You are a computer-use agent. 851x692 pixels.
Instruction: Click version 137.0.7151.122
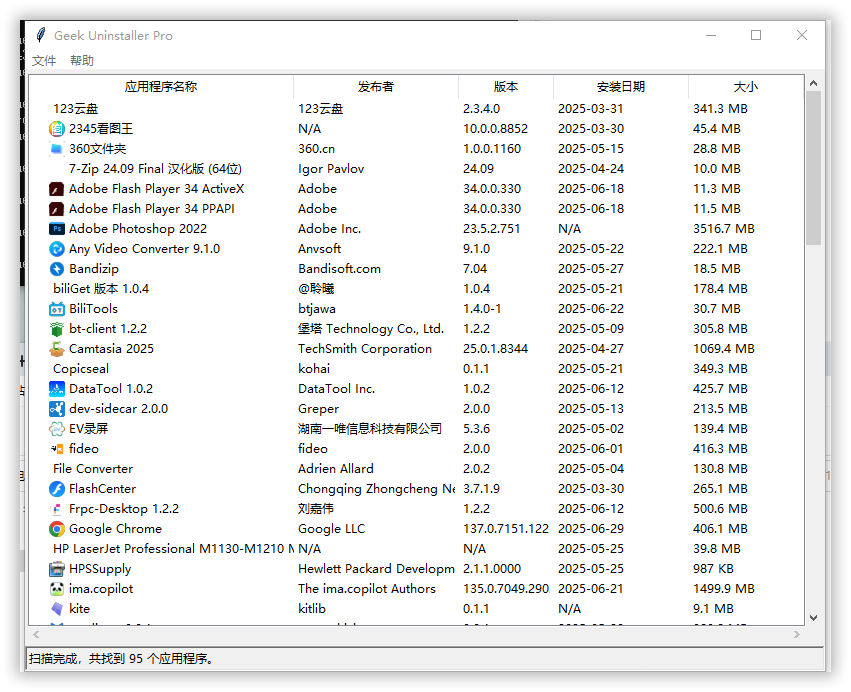[506, 529]
